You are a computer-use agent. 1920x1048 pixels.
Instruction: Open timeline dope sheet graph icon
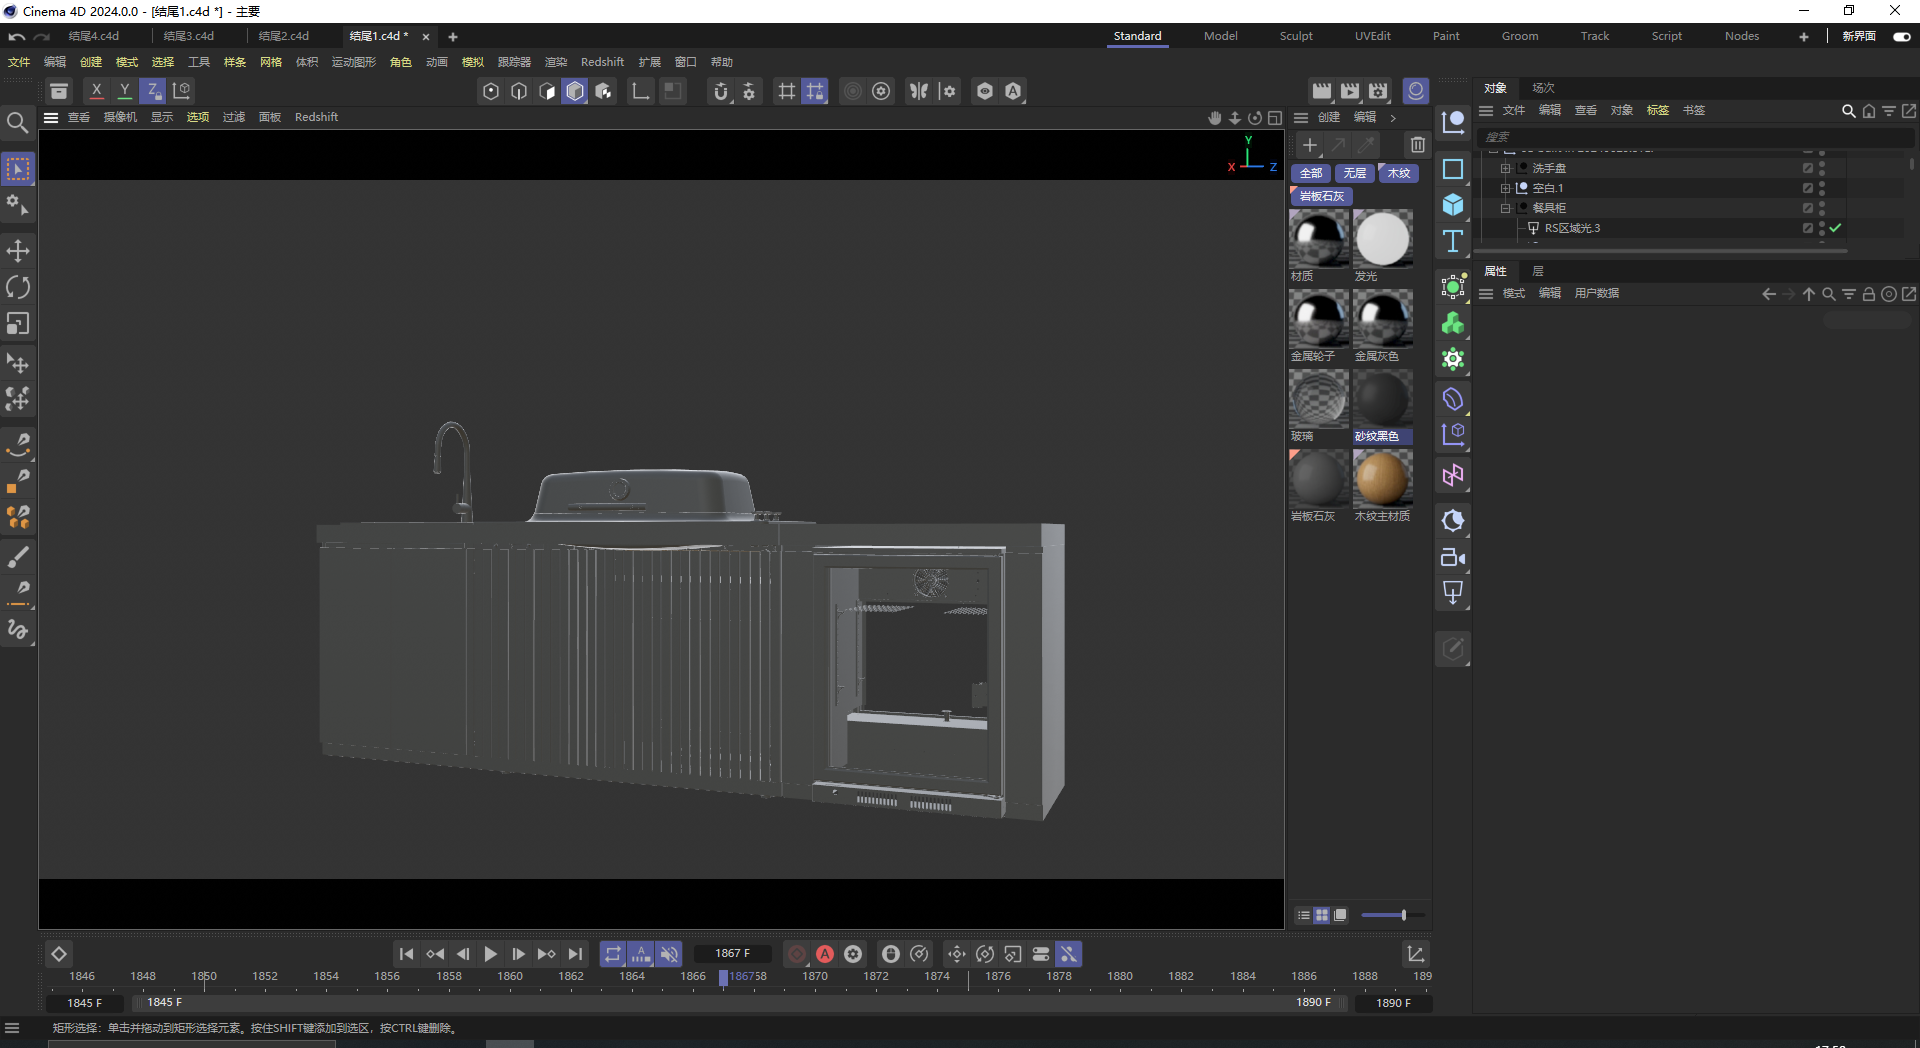[1415, 954]
